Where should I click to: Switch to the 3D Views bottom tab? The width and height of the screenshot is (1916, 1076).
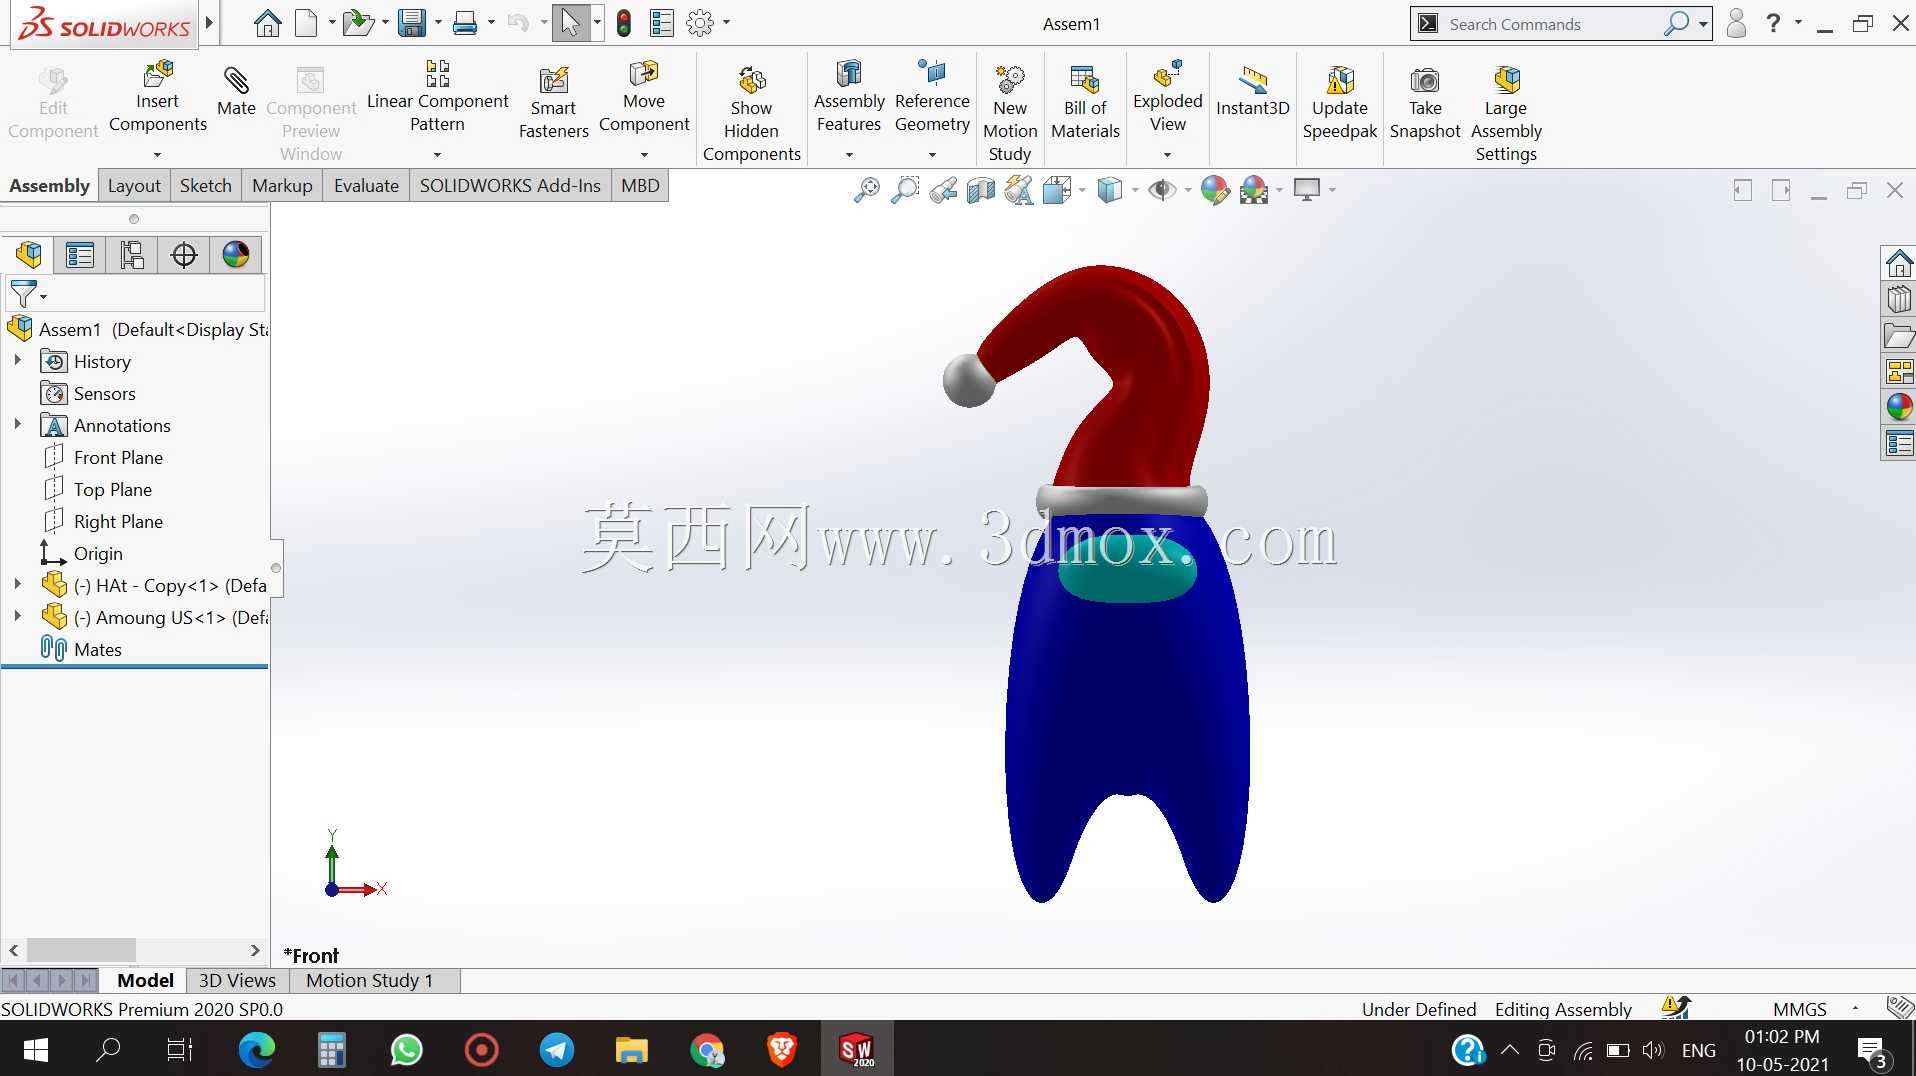(237, 981)
